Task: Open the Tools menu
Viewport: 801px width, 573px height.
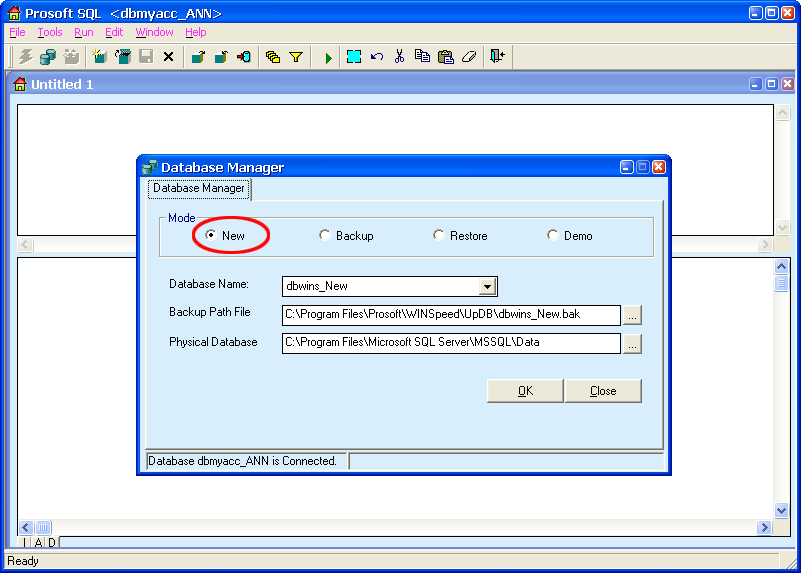Action: (50, 32)
